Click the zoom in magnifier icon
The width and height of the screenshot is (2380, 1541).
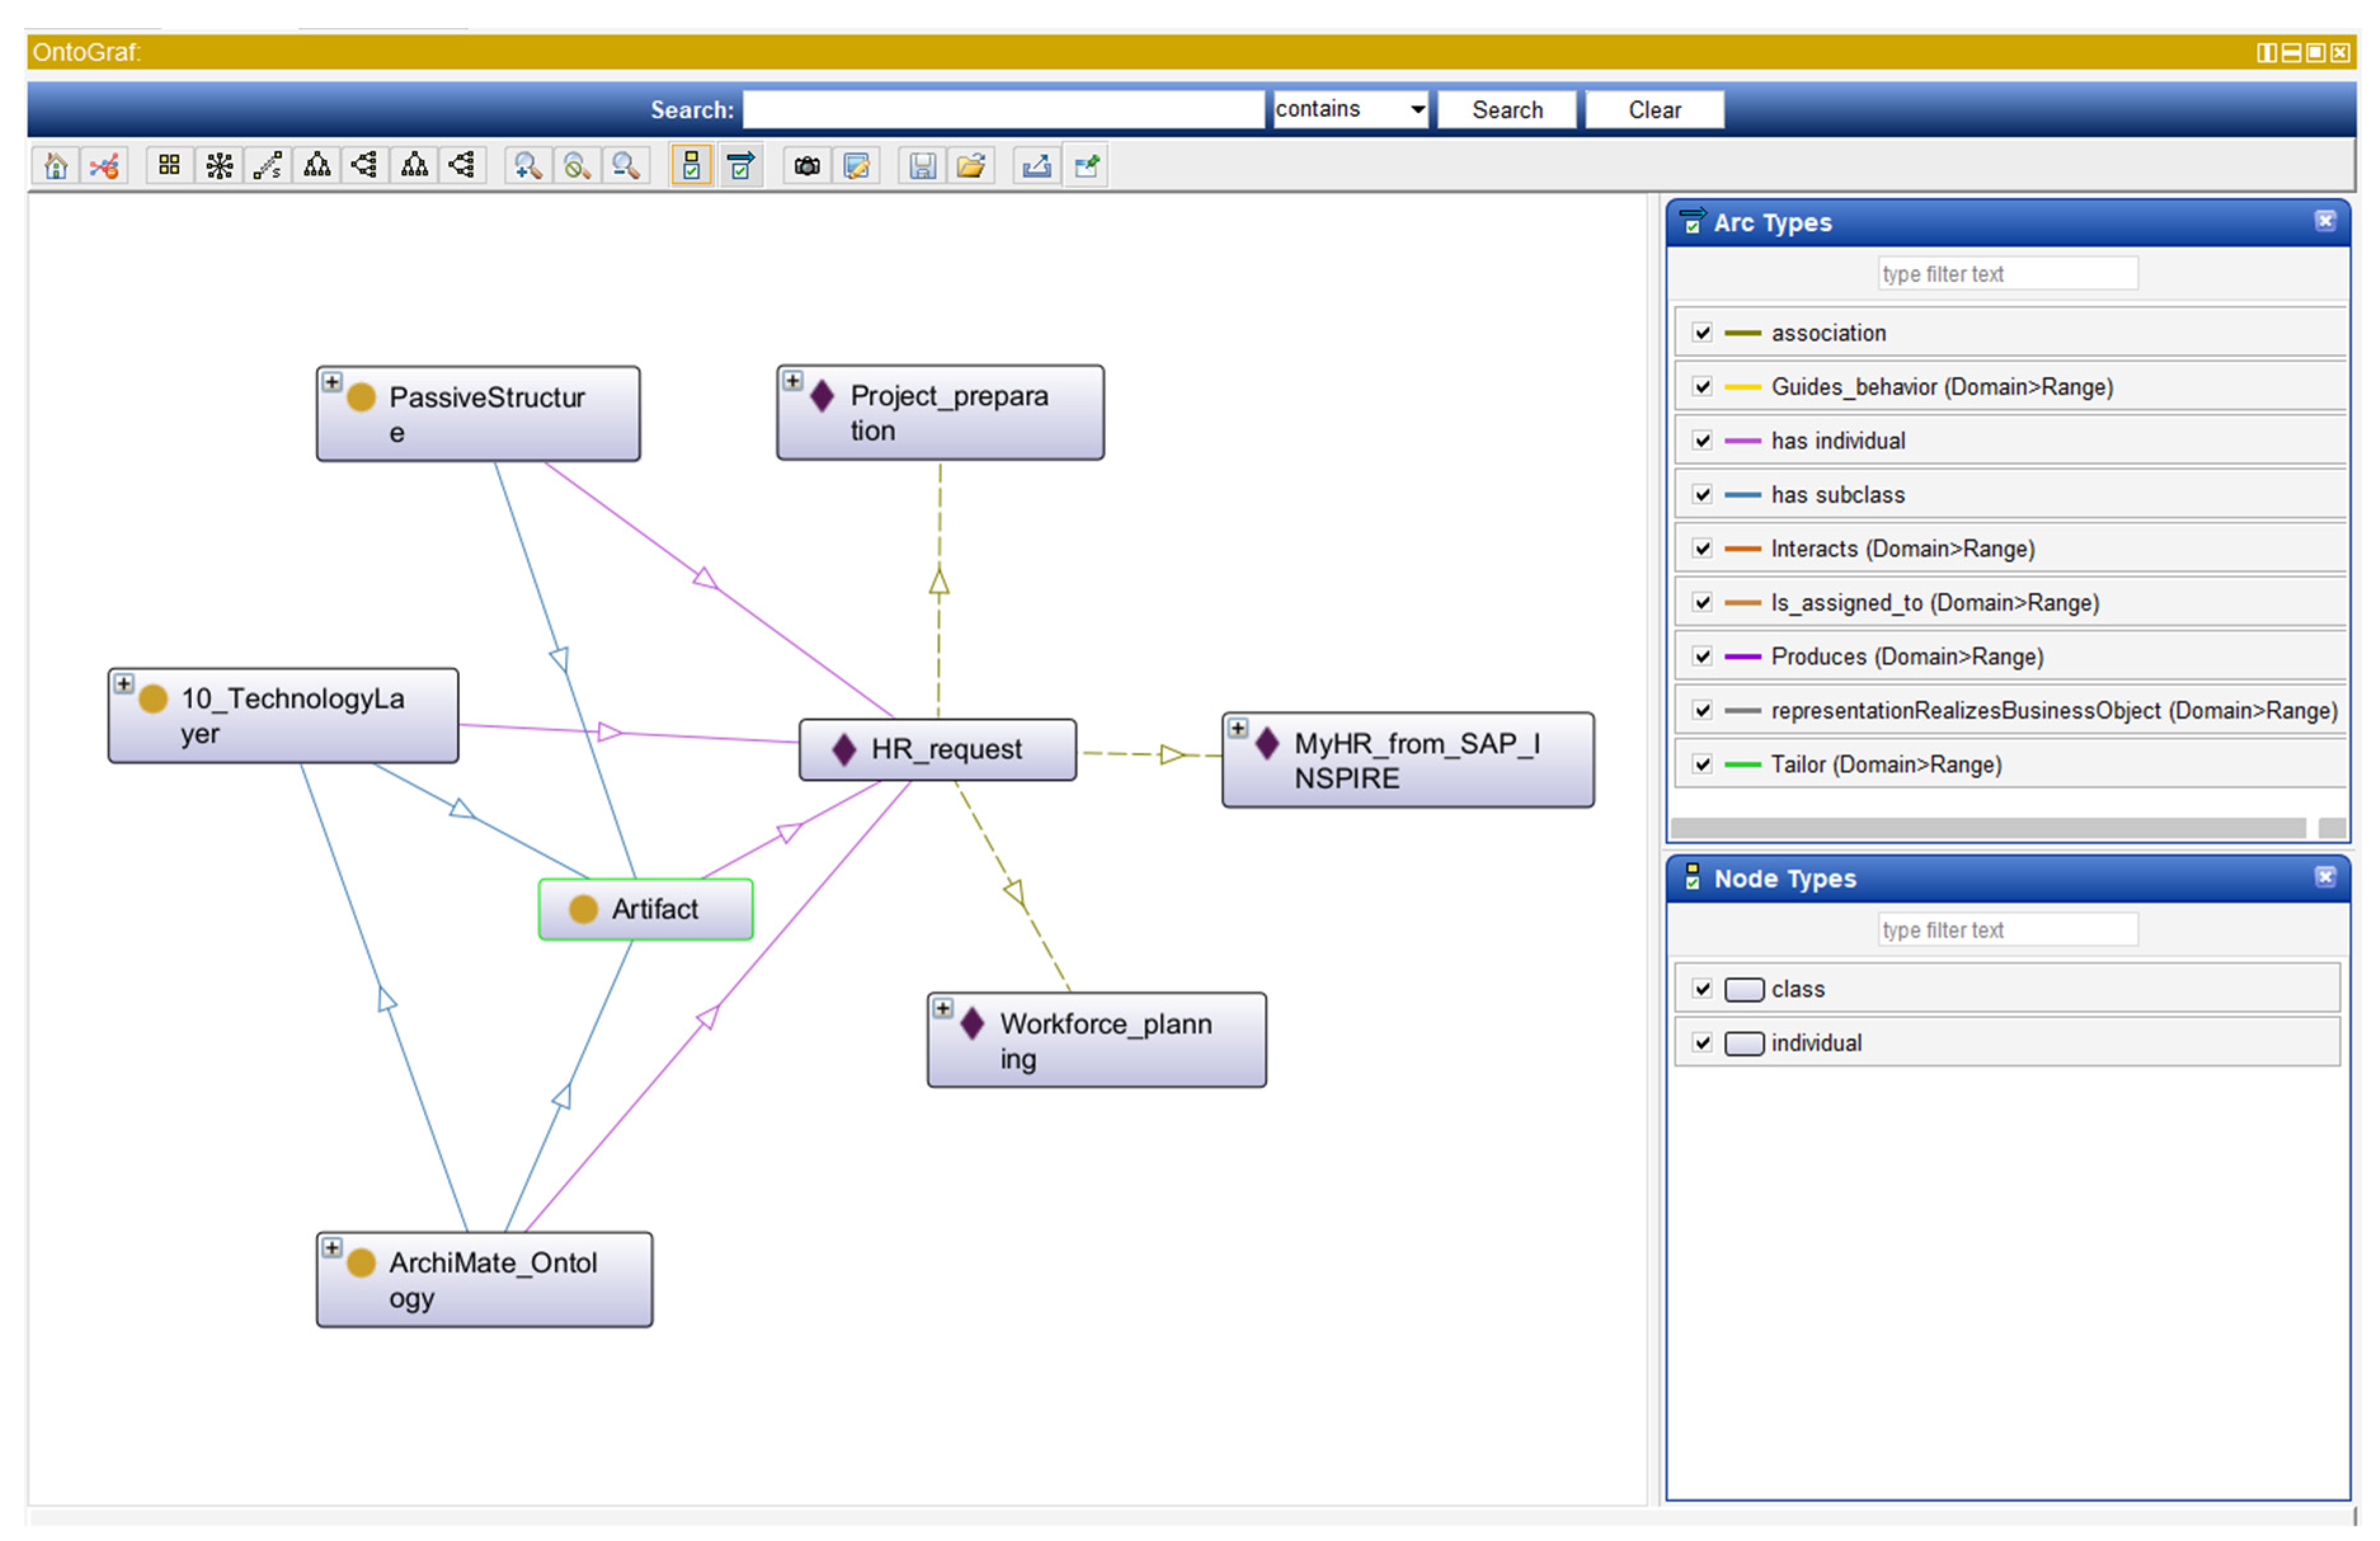pos(527,166)
